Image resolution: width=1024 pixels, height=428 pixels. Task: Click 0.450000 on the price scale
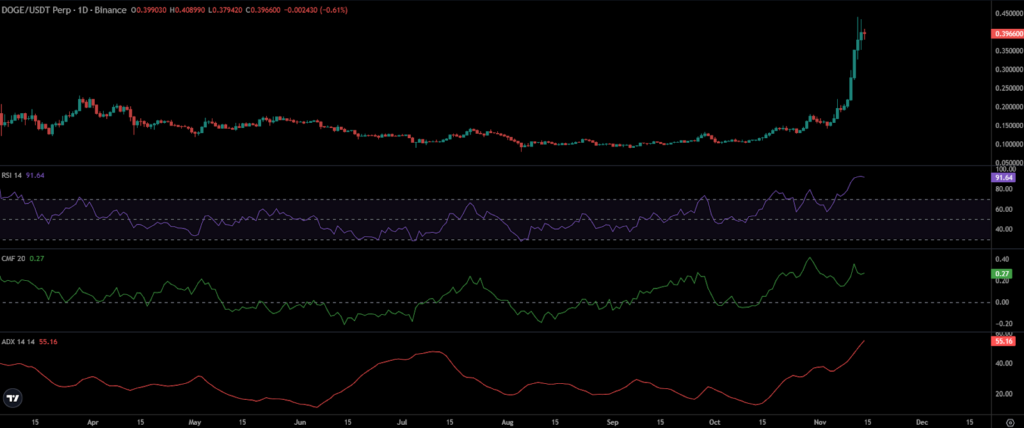1008,13
